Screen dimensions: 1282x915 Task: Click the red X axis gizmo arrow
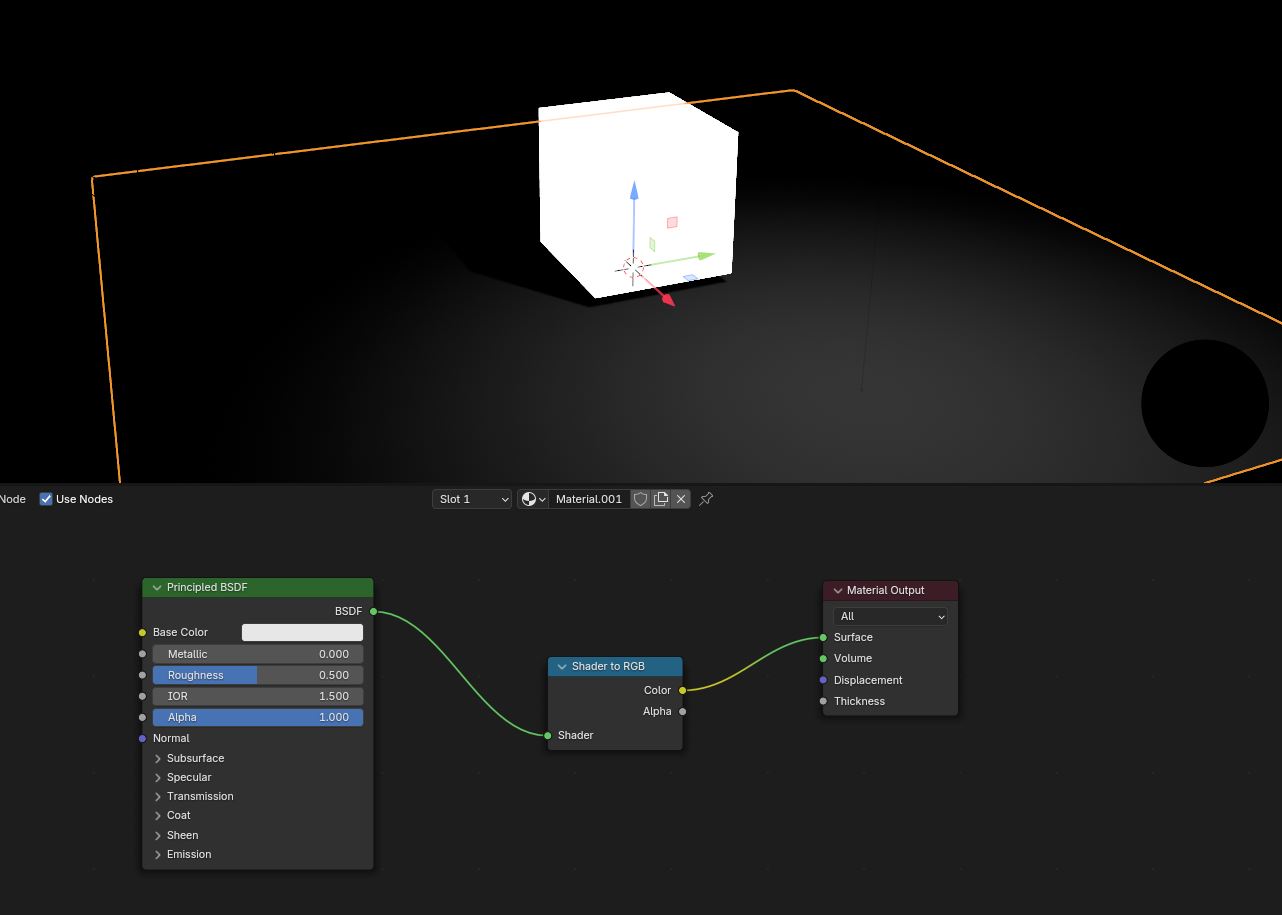pyautogui.click(x=667, y=299)
